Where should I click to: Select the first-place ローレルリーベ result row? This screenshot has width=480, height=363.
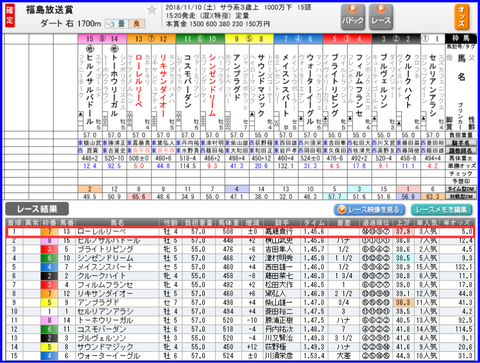click(240, 232)
